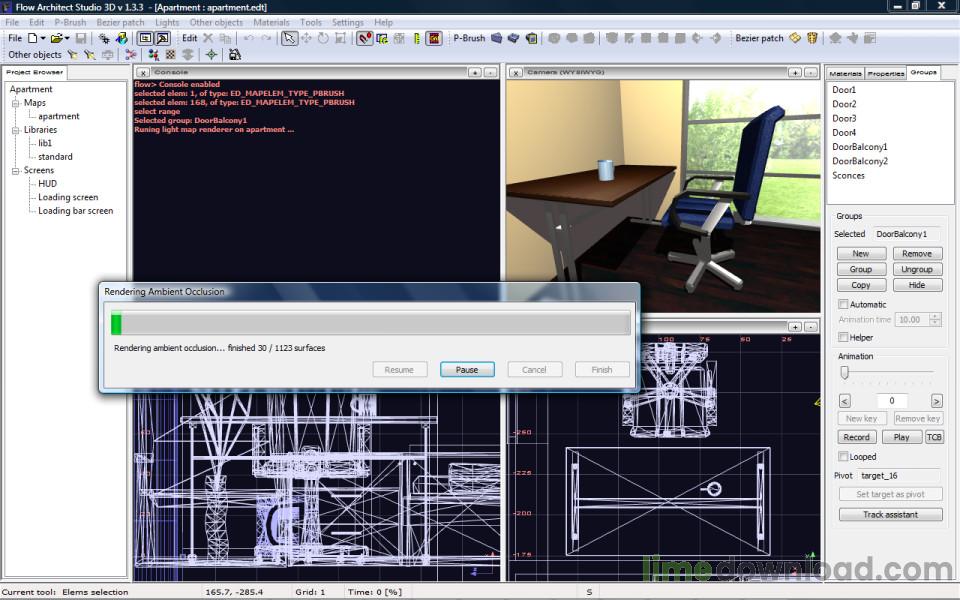
Task: Click the Animation time spinner arrows
Action: tap(935, 320)
